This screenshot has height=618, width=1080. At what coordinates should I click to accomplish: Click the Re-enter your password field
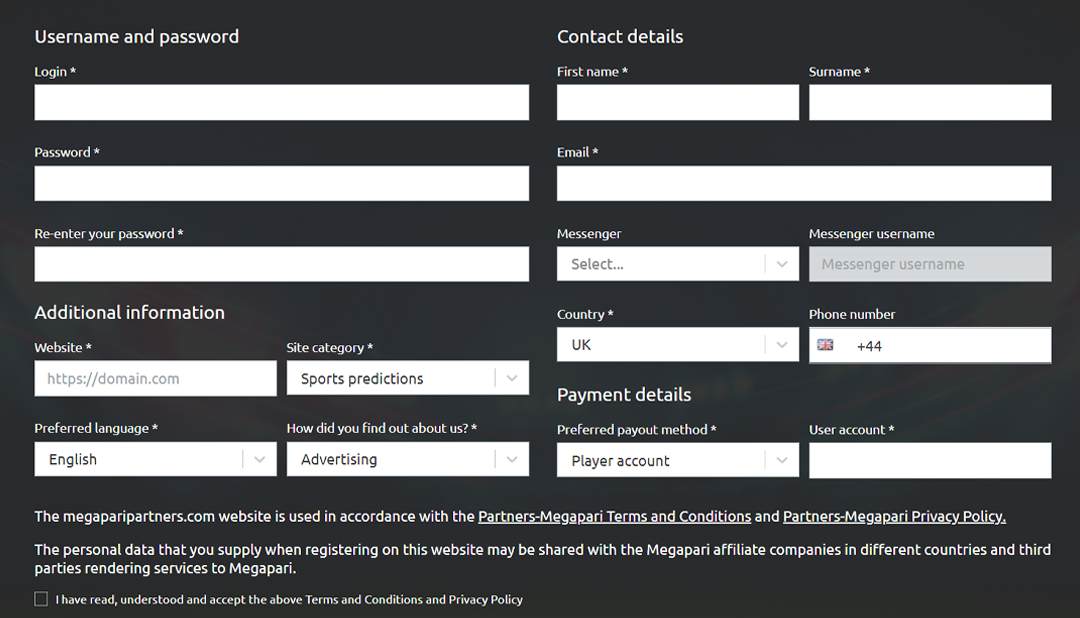[x=282, y=264]
